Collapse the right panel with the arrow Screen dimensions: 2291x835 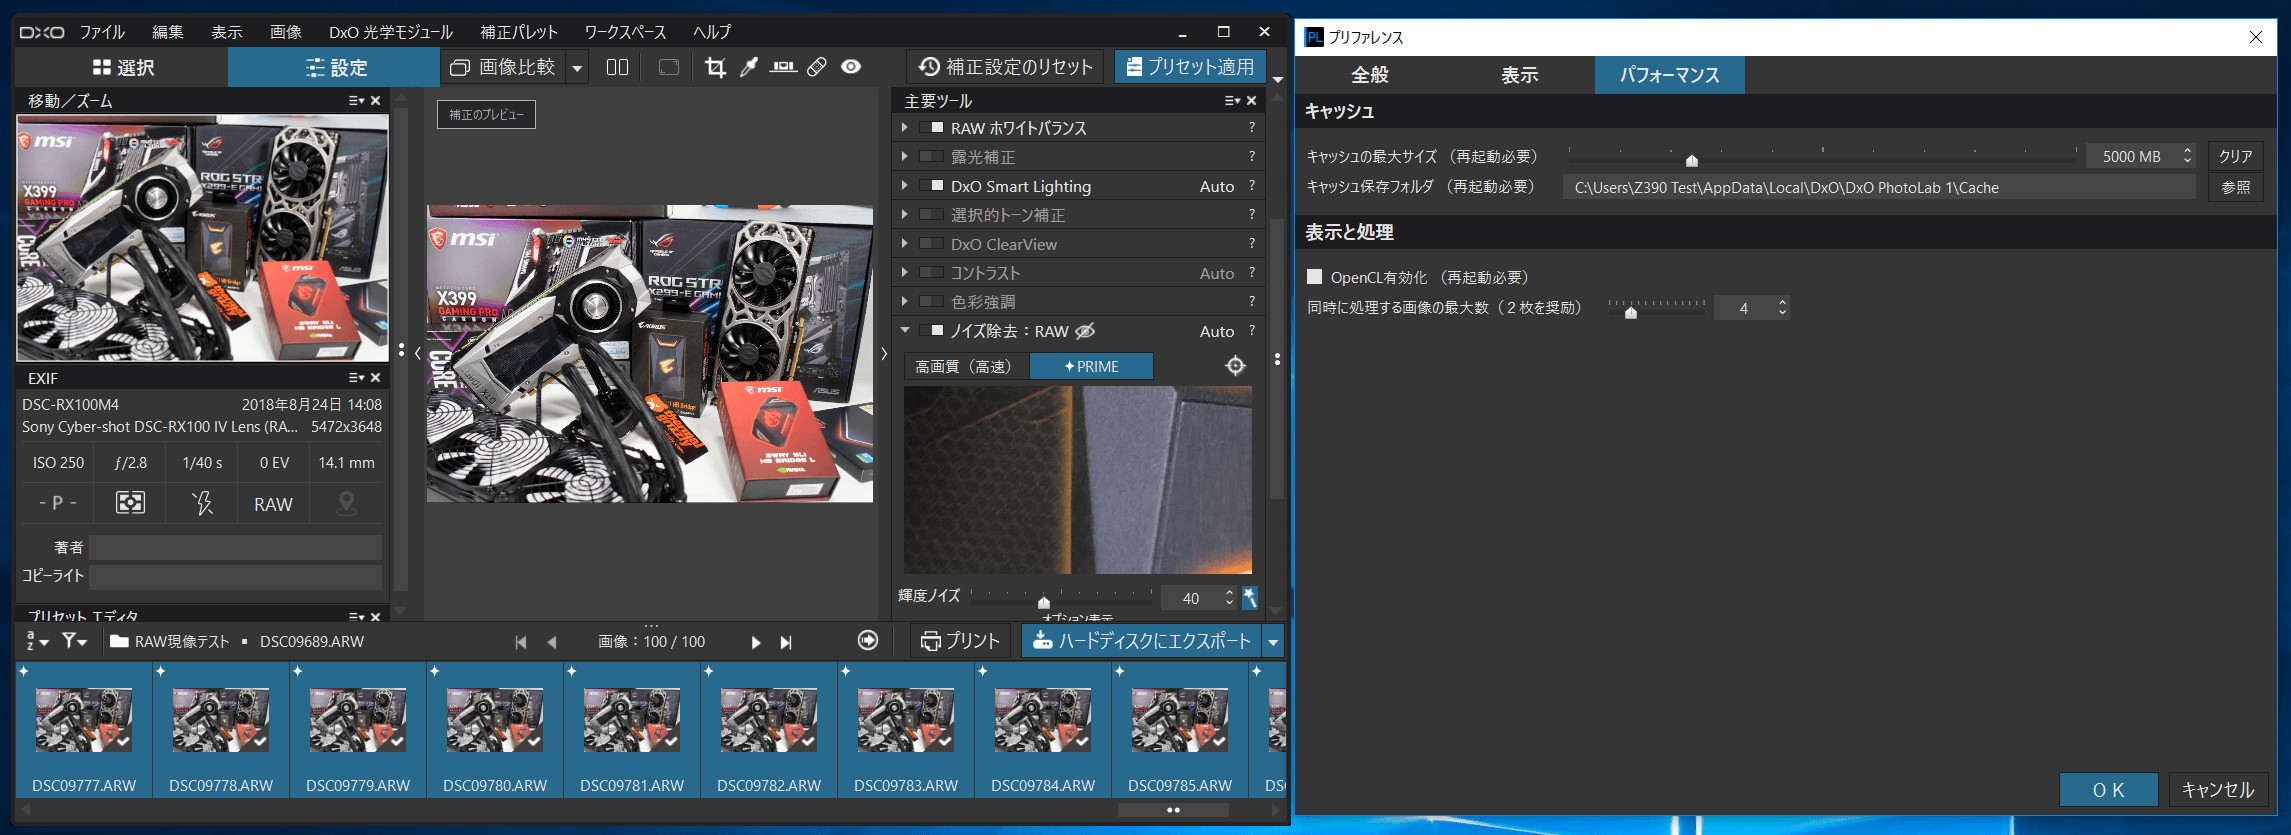coord(884,353)
